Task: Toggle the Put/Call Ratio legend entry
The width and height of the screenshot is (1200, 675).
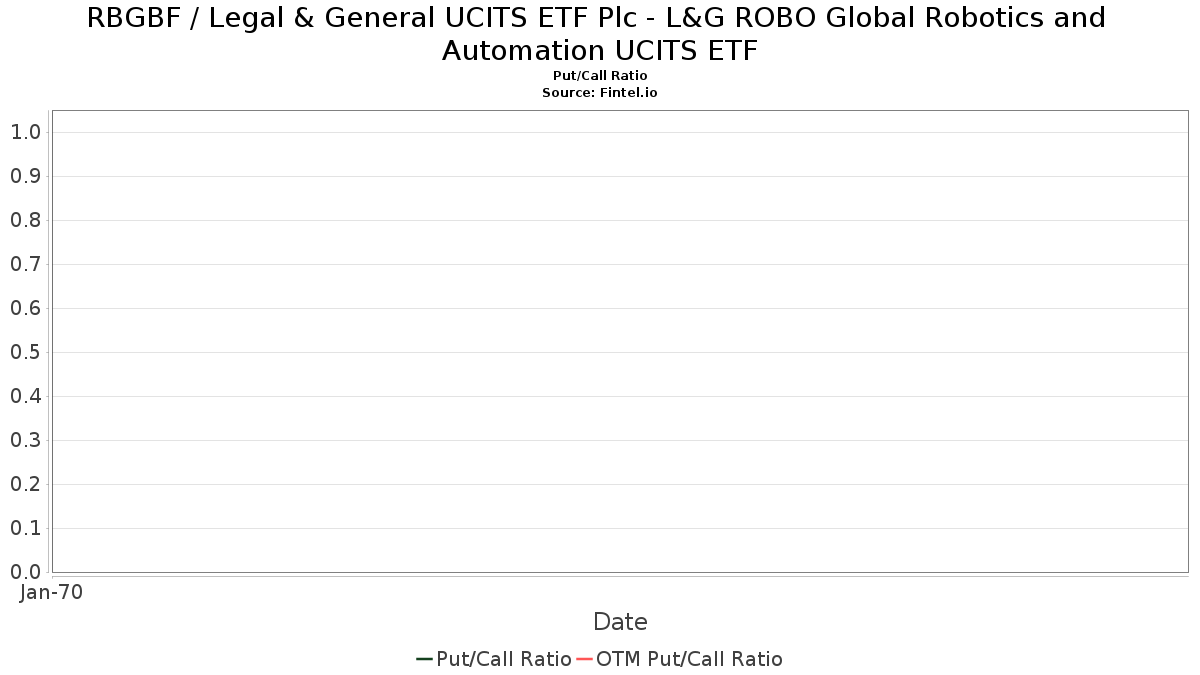Action: point(504,659)
